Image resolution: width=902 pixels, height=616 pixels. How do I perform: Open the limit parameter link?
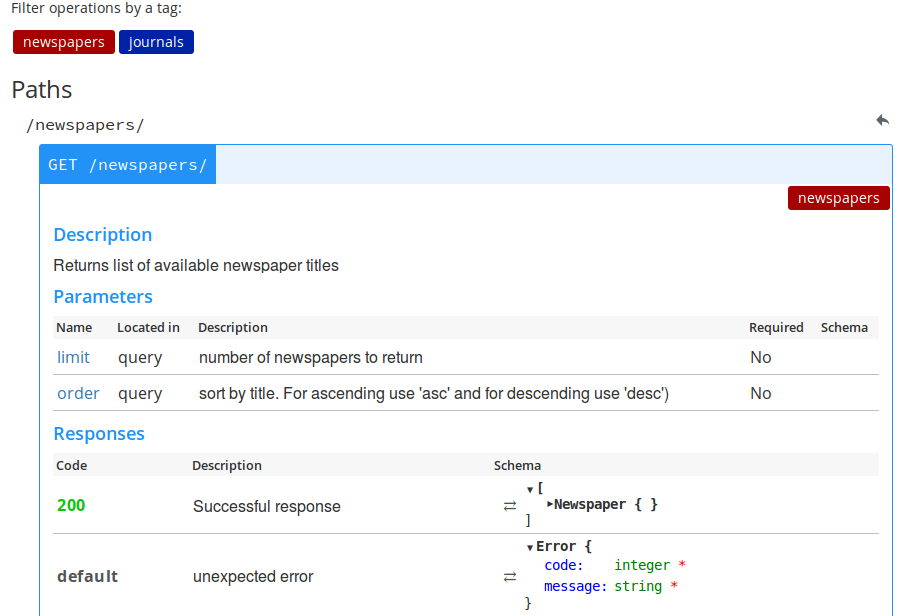tap(73, 357)
